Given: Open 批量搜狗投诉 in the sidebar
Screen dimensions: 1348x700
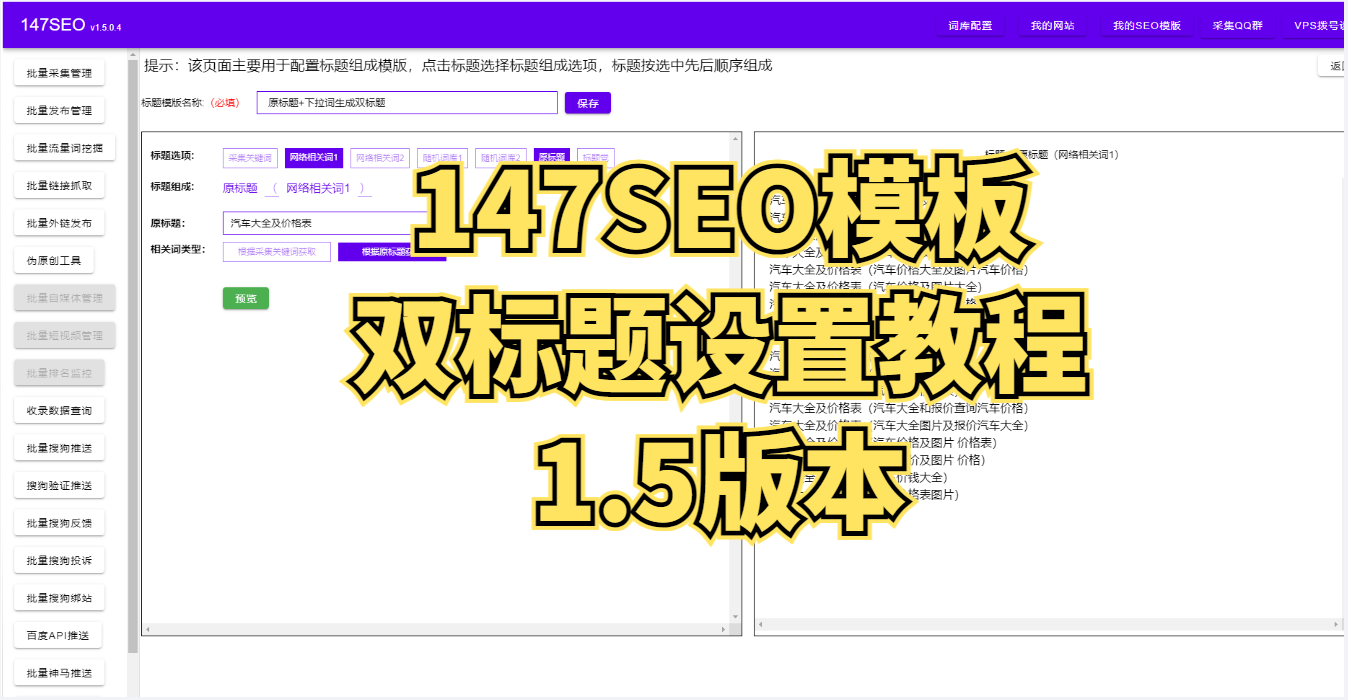Looking at the screenshot, I should [x=59, y=561].
